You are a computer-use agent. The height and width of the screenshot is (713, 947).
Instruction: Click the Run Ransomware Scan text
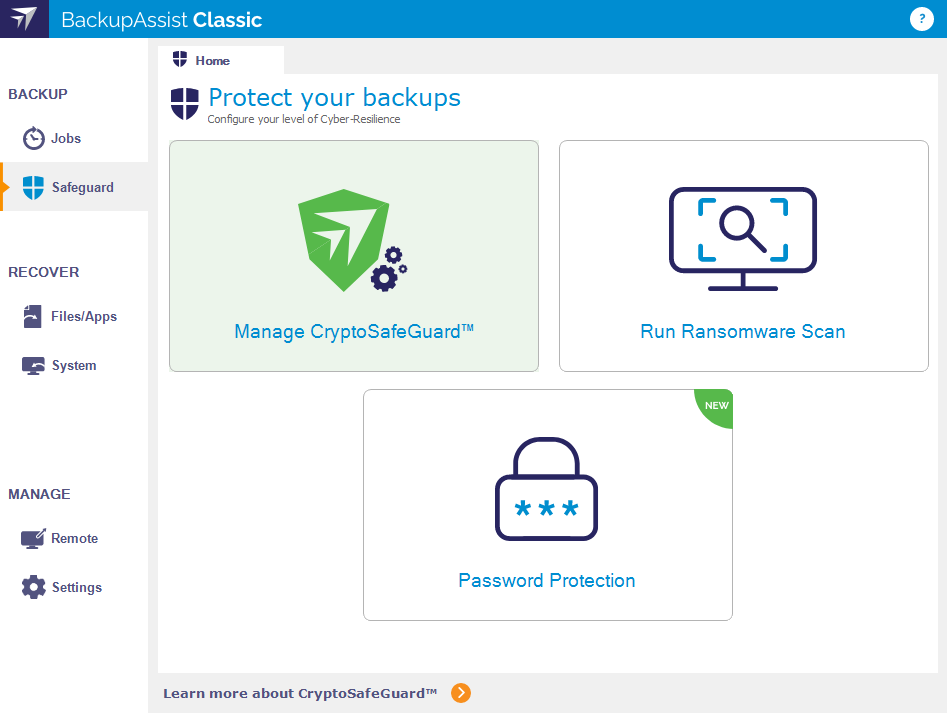(x=743, y=332)
